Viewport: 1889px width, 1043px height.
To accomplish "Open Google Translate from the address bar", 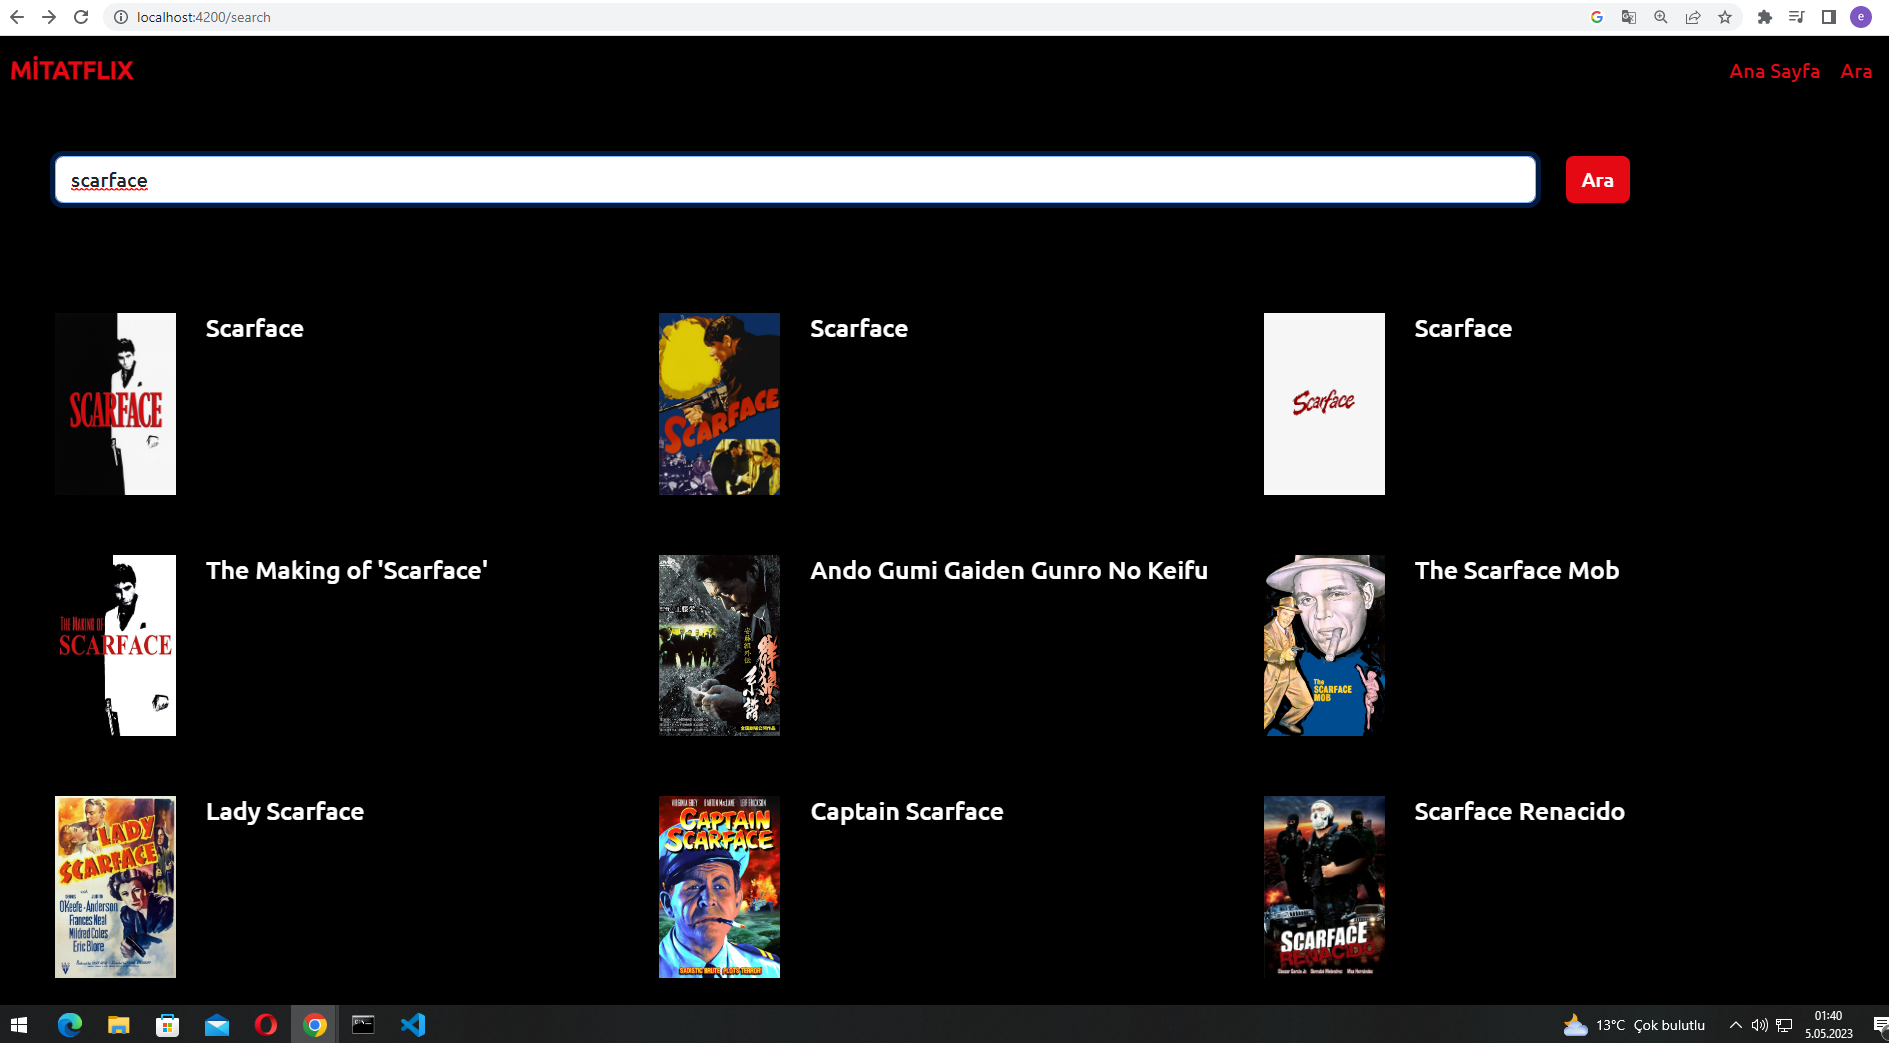I will point(1628,17).
